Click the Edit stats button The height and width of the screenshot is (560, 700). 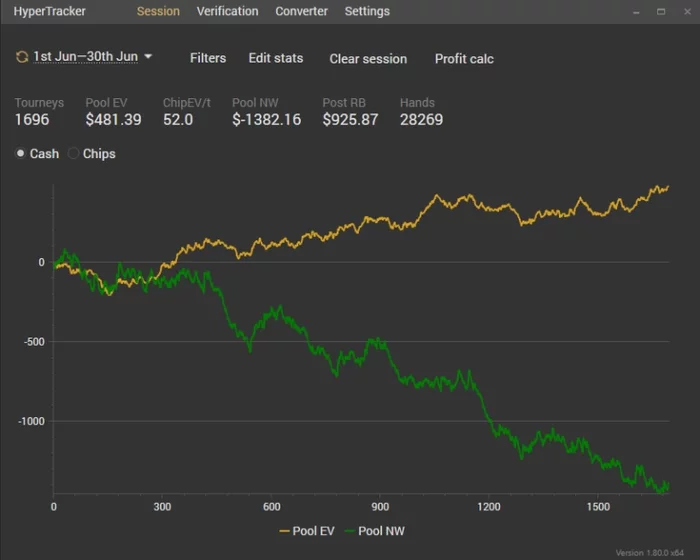click(276, 58)
